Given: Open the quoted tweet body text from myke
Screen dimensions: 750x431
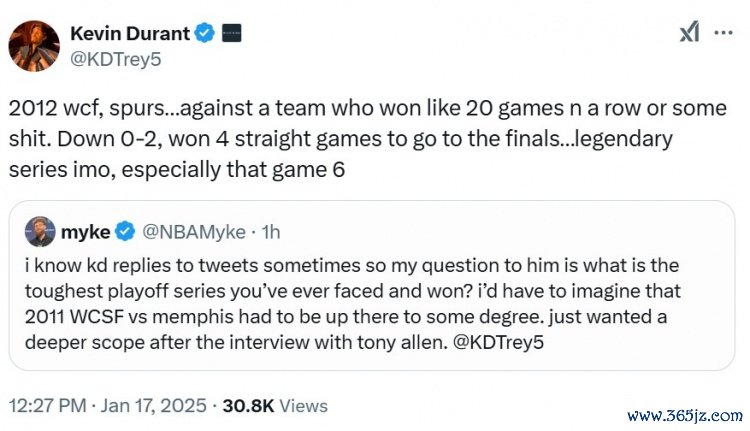Looking at the screenshot, I should coord(360,300).
